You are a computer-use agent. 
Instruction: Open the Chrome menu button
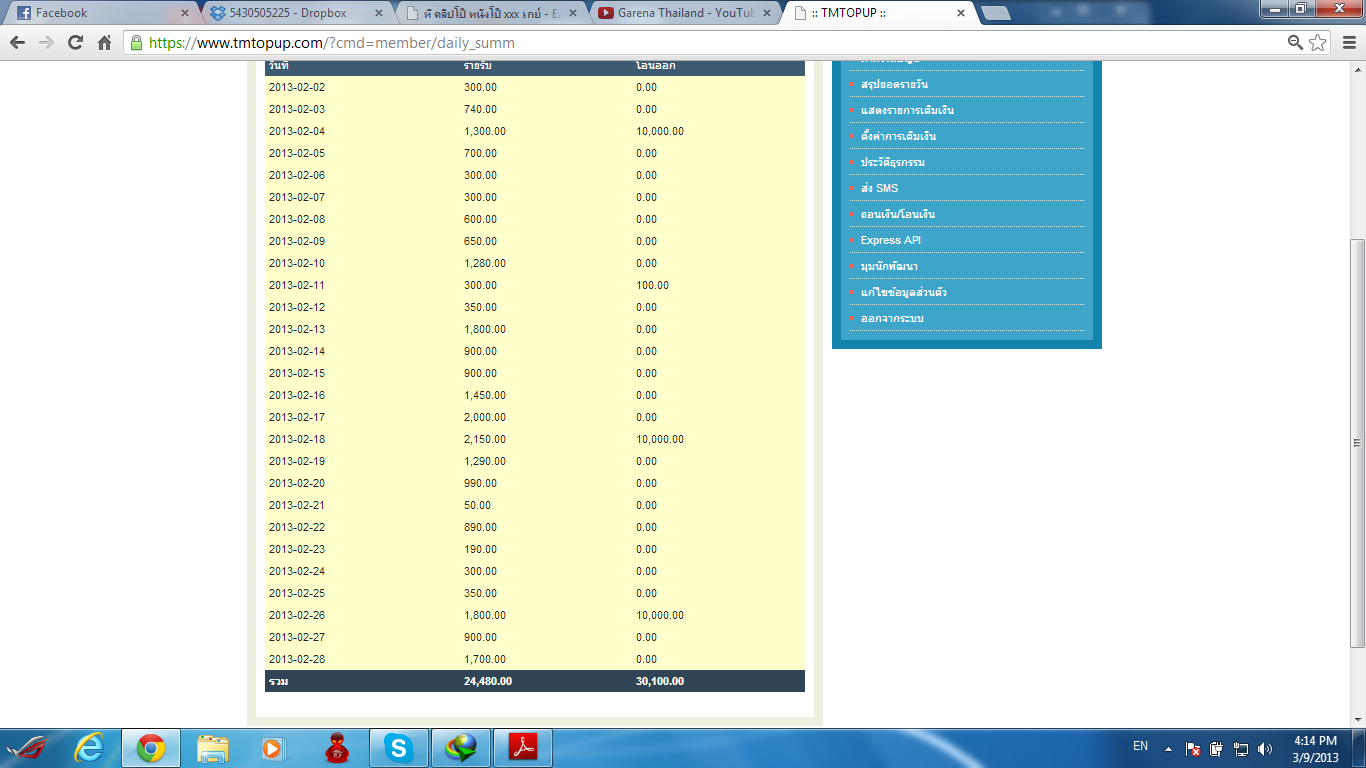tap(1348, 43)
